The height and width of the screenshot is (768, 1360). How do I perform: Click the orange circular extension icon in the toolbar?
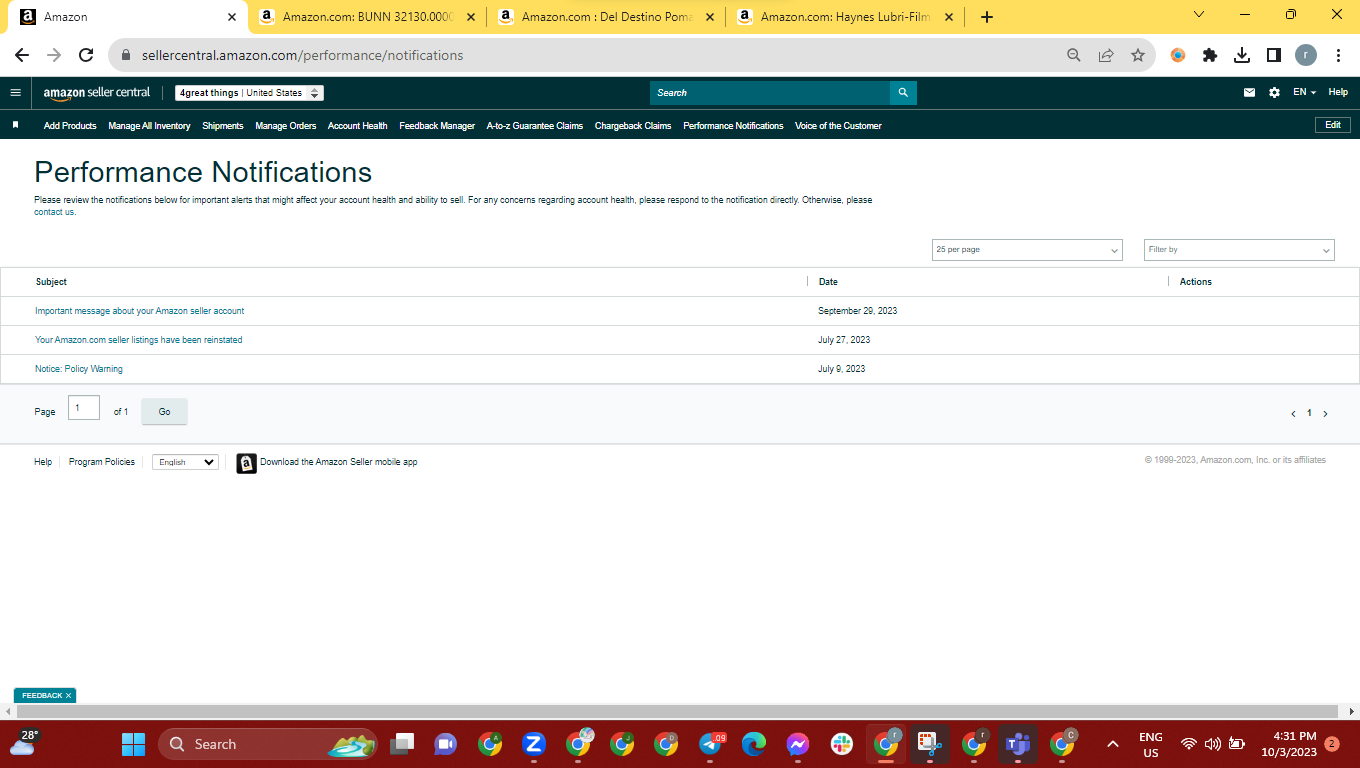click(x=1178, y=56)
